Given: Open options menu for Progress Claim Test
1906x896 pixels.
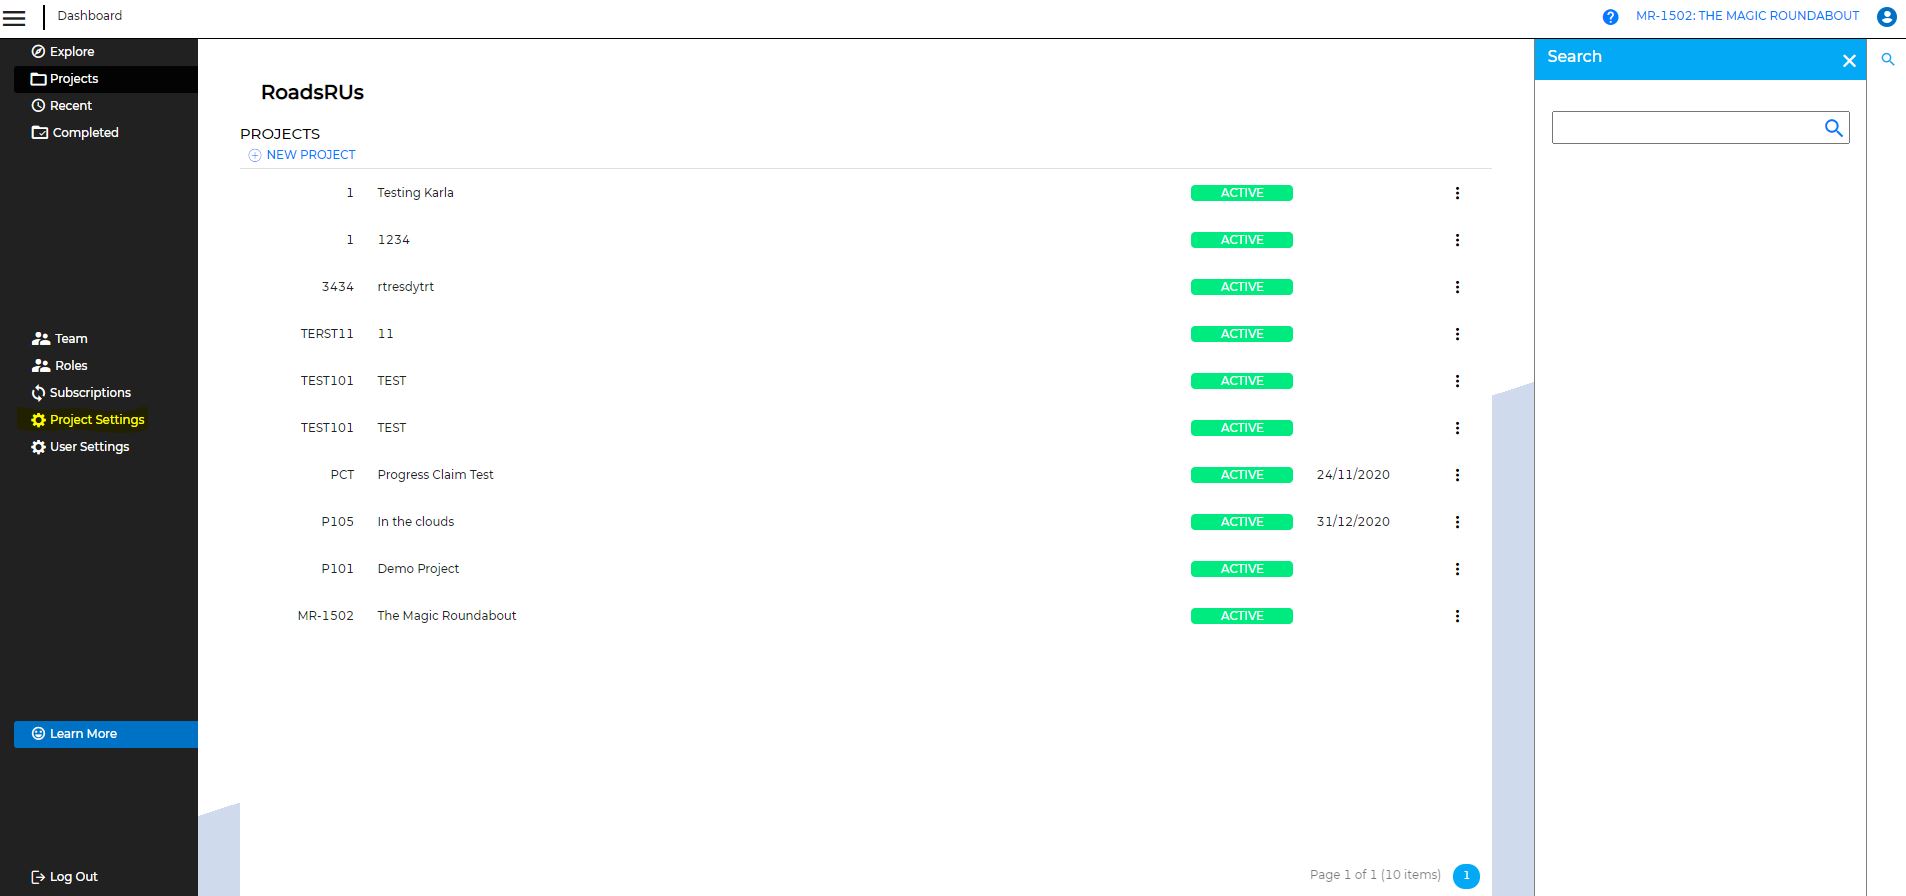Looking at the screenshot, I should (1457, 475).
